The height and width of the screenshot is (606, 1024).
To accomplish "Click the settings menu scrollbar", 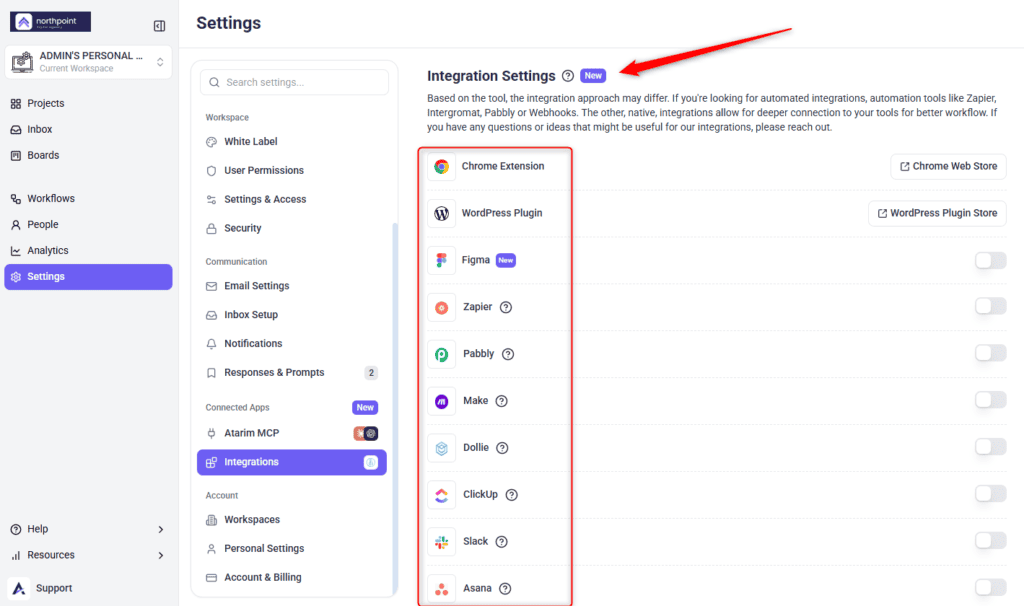I will [x=394, y=408].
